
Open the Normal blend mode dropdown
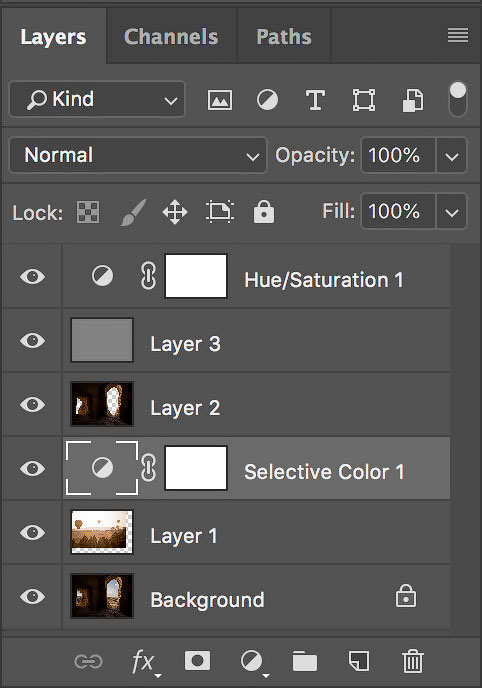(x=138, y=155)
